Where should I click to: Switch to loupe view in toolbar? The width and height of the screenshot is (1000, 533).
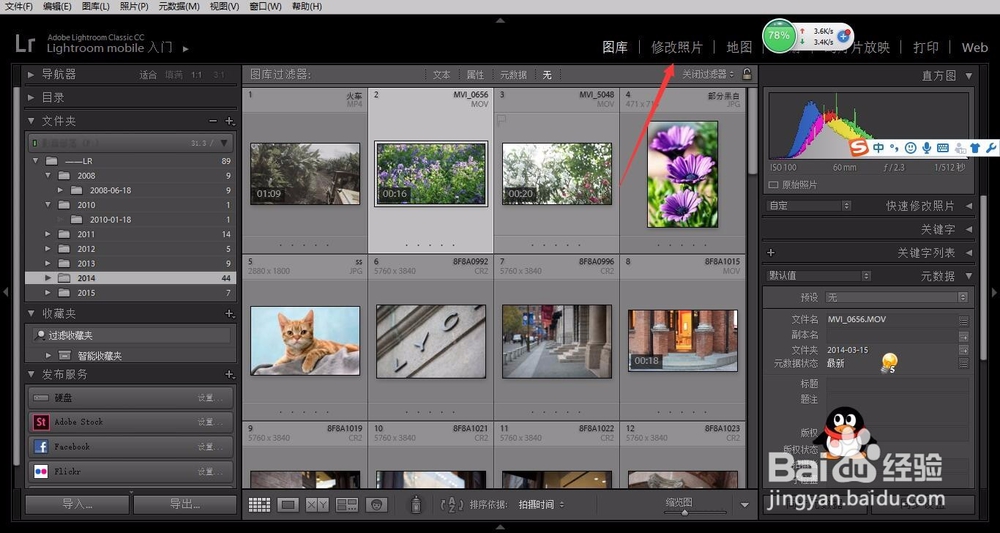point(288,505)
